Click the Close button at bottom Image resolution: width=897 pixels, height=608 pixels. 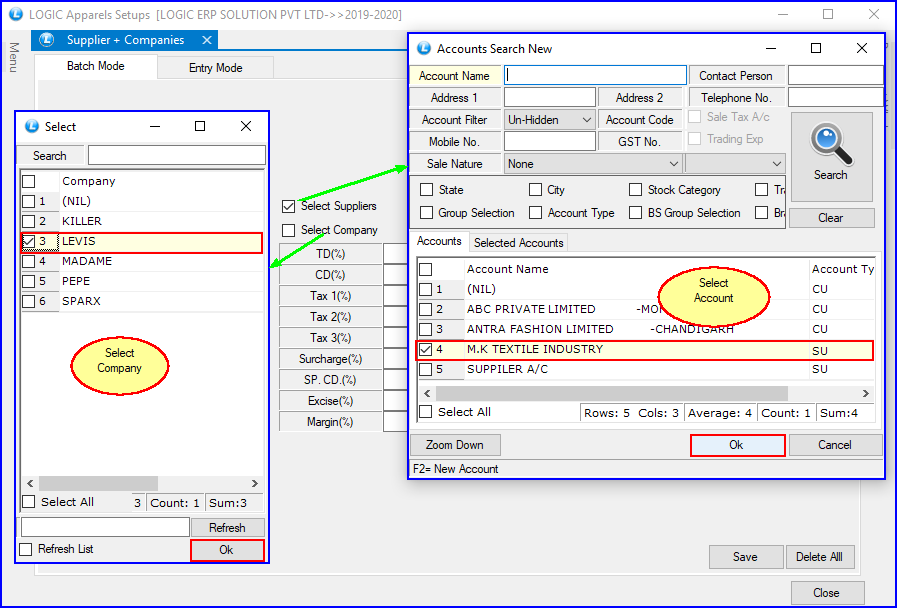coord(827,593)
